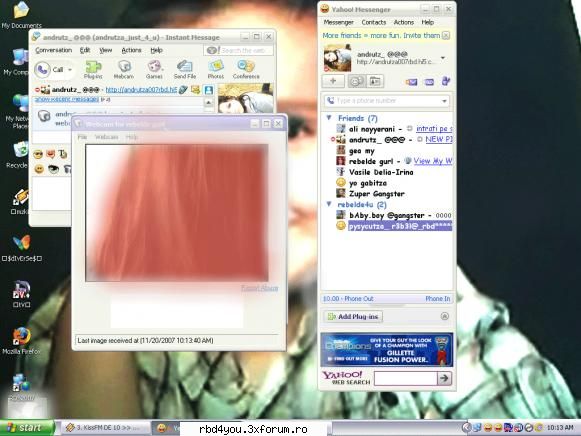Open the Call button dropdown arrow

70,70
